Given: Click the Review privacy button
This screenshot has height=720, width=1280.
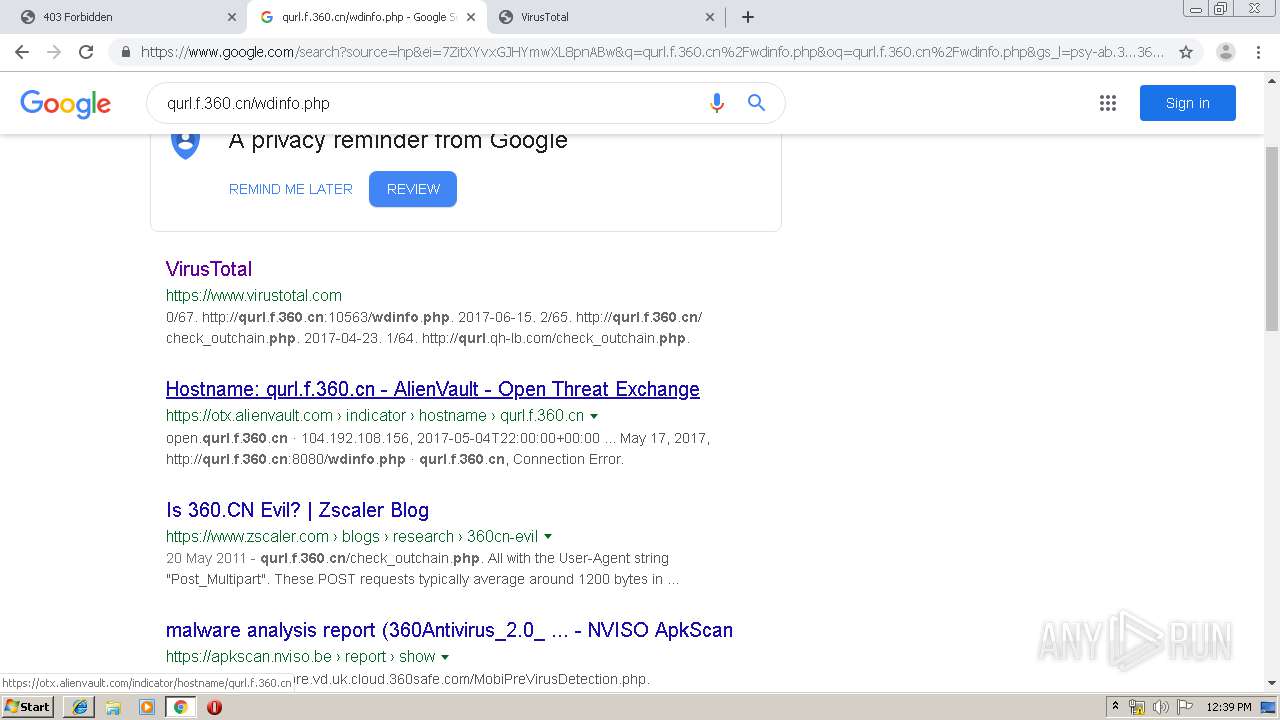Looking at the screenshot, I should (413, 189).
